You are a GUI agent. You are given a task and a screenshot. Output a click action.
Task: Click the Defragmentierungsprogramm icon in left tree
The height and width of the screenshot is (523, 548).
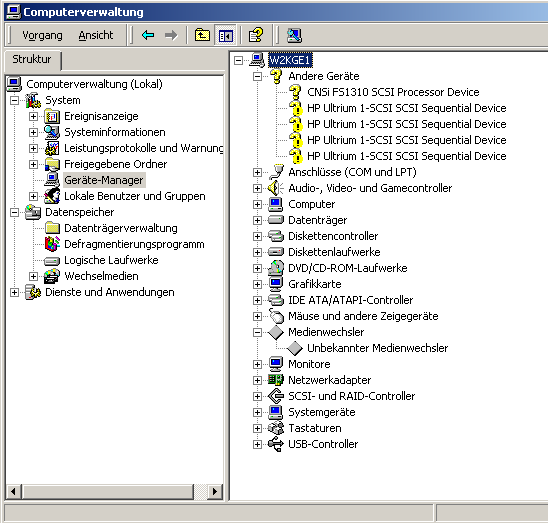coord(52,244)
